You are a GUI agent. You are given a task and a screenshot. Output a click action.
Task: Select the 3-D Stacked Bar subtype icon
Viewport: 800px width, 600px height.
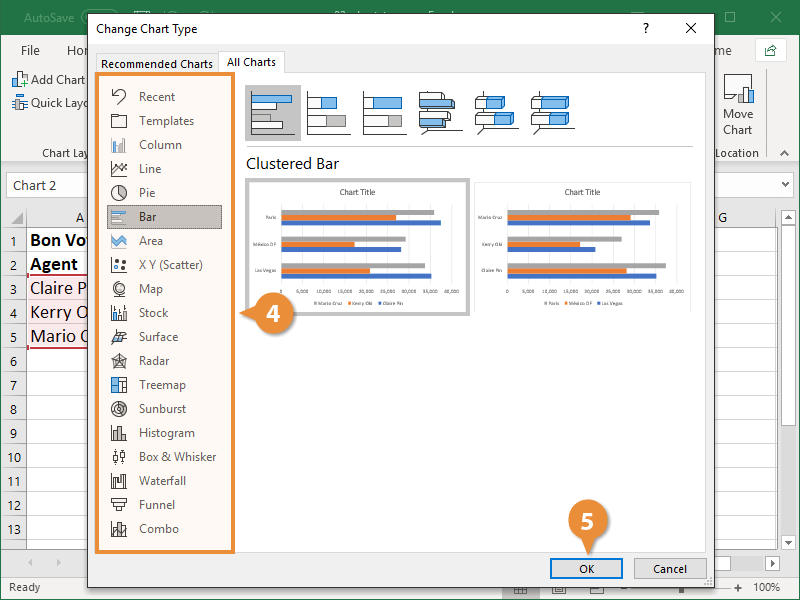(x=497, y=113)
